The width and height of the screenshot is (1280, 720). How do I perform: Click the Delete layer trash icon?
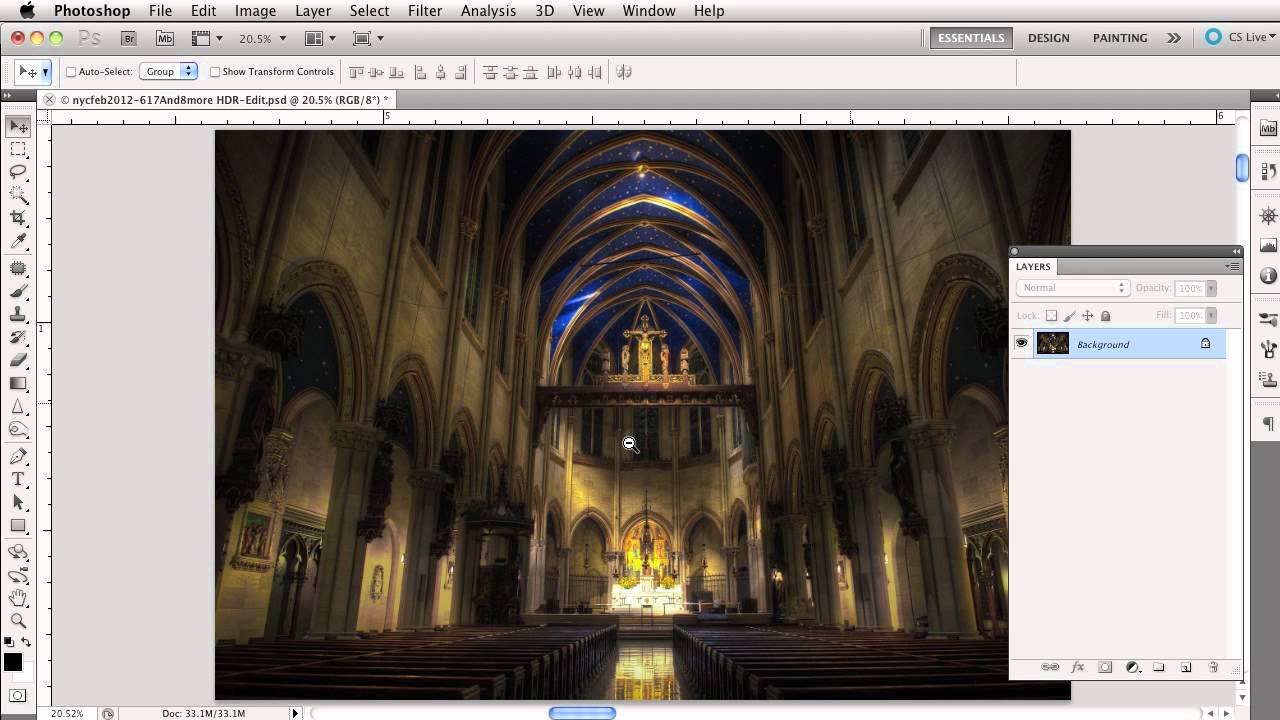click(x=1213, y=667)
